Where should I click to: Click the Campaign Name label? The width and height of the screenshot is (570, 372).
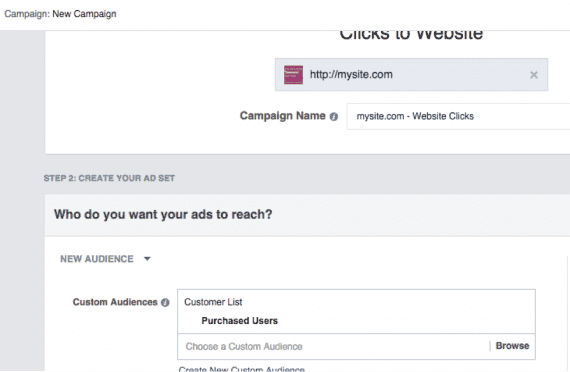tap(282, 116)
